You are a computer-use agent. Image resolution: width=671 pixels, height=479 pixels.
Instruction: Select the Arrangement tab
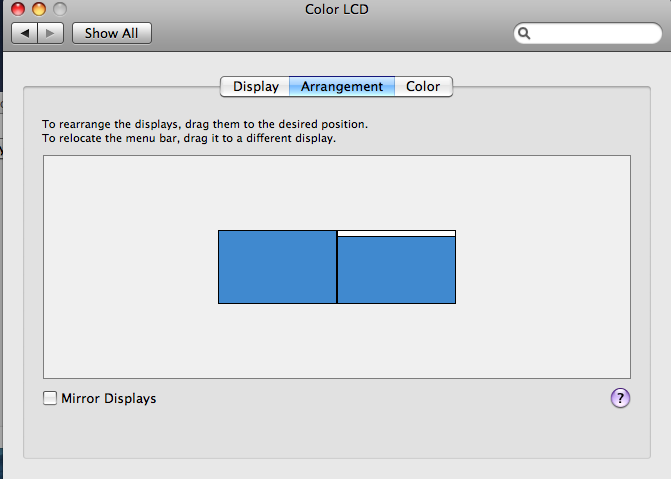pyautogui.click(x=342, y=86)
